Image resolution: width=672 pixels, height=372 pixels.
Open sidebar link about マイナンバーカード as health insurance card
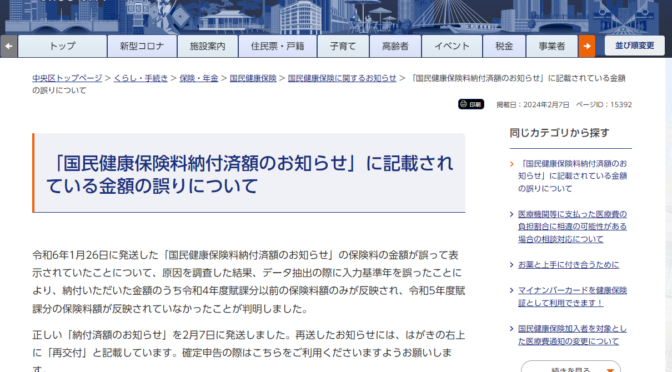pyautogui.click(x=572, y=297)
